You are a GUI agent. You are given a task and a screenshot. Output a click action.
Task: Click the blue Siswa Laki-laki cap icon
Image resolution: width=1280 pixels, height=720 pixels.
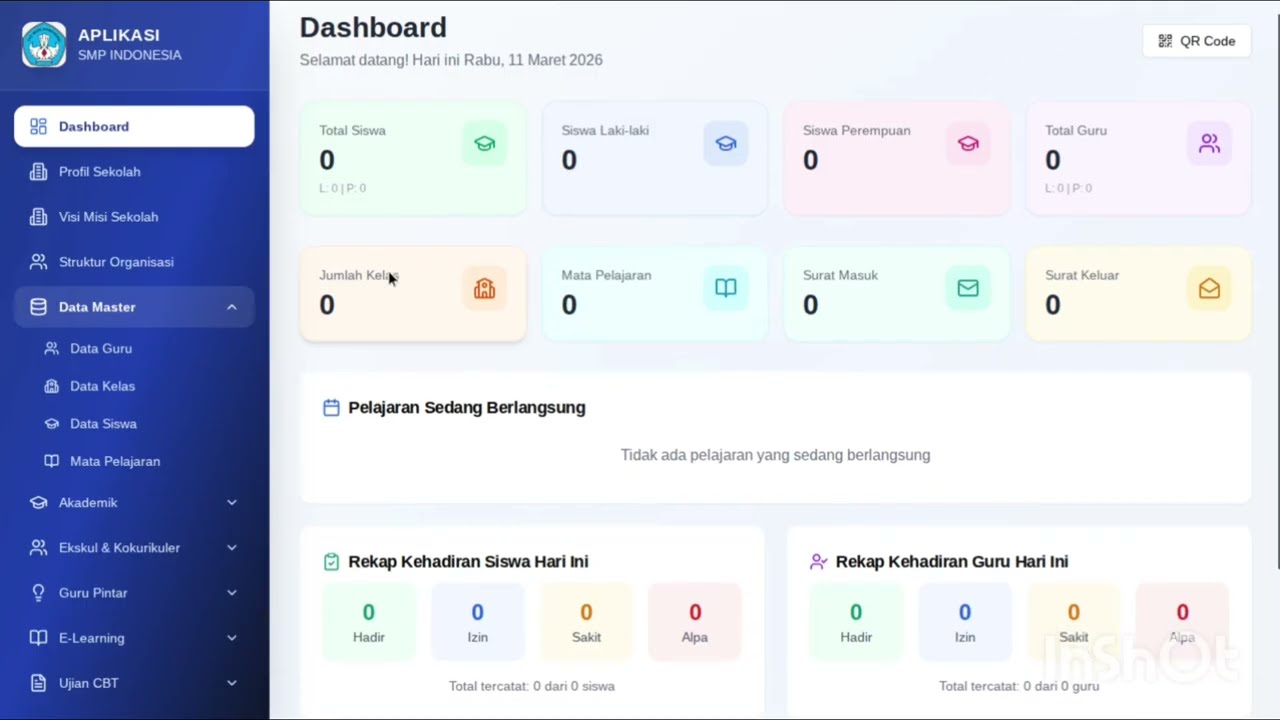[726, 143]
